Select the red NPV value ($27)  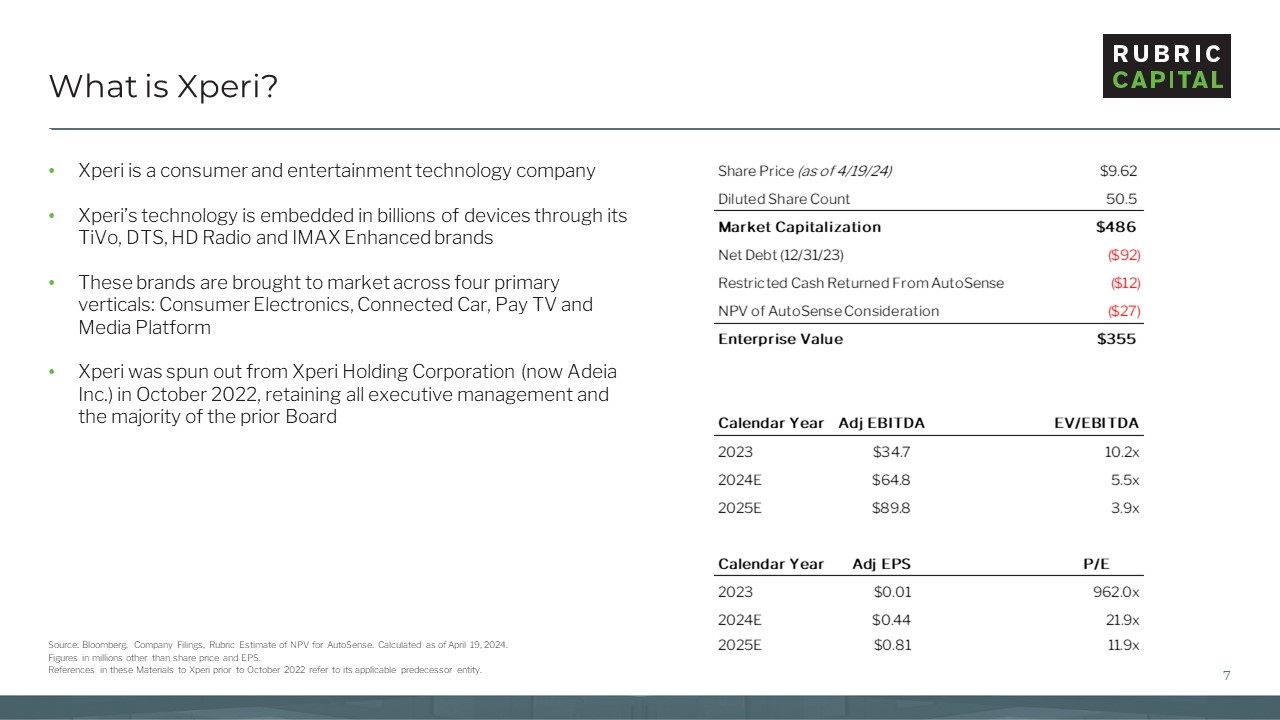[x=1123, y=311]
